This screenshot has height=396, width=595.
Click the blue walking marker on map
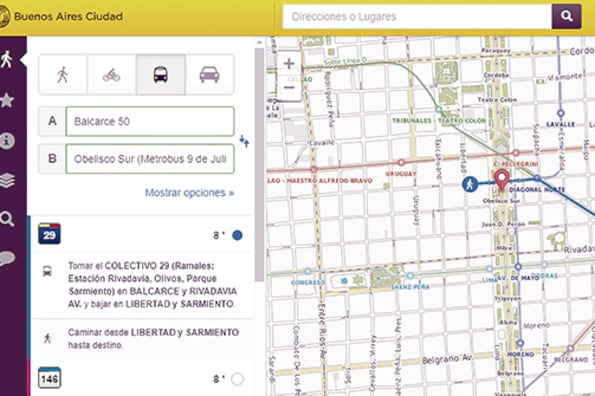(x=470, y=184)
